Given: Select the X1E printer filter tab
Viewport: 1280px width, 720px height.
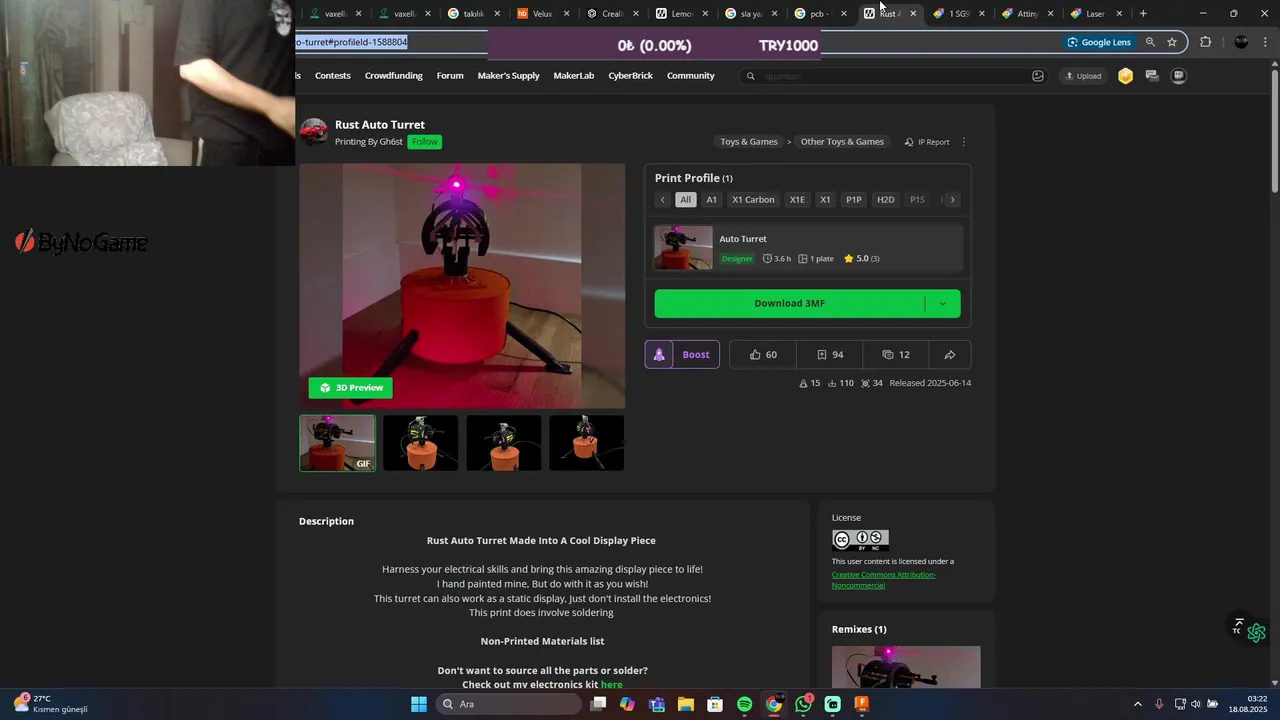Looking at the screenshot, I should 797,200.
